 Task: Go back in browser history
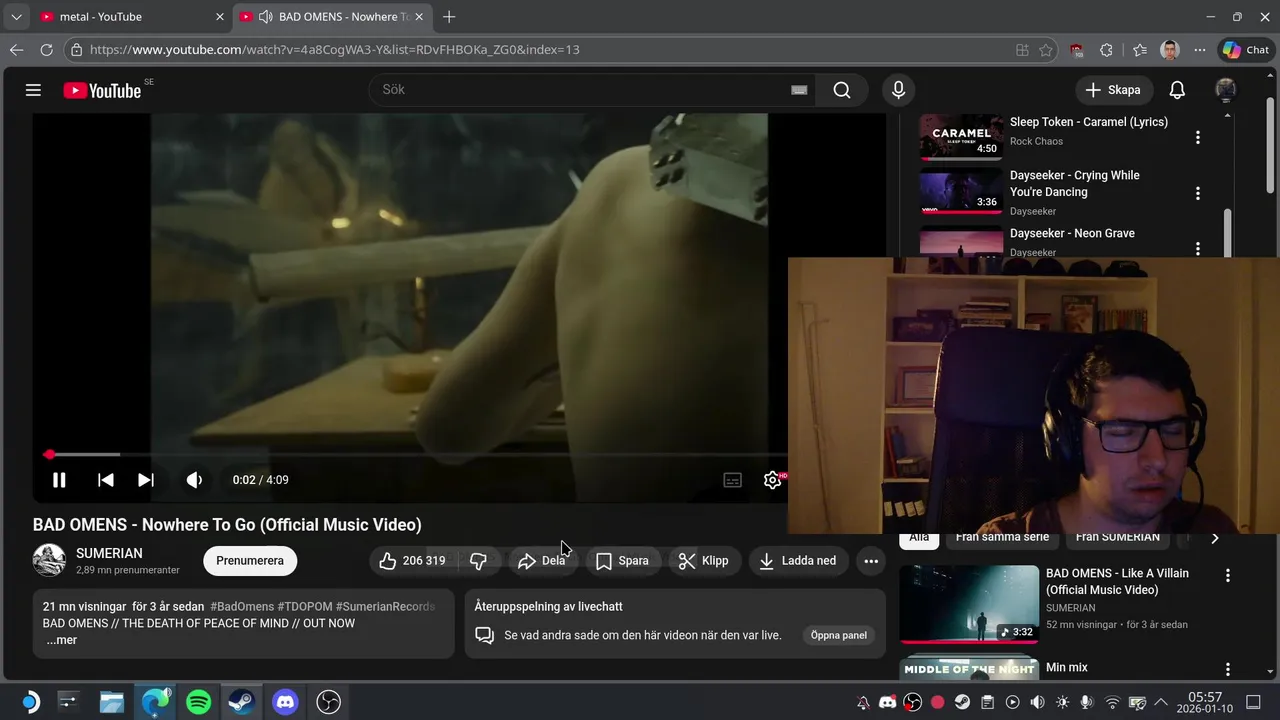(x=16, y=50)
